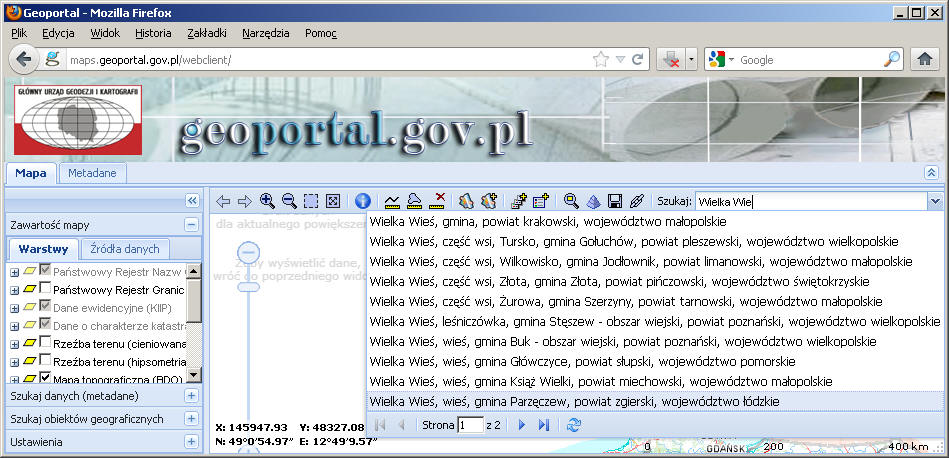This screenshot has width=949, height=458.
Task: Open the Narzędzia menu
Action: click(266, 33)
